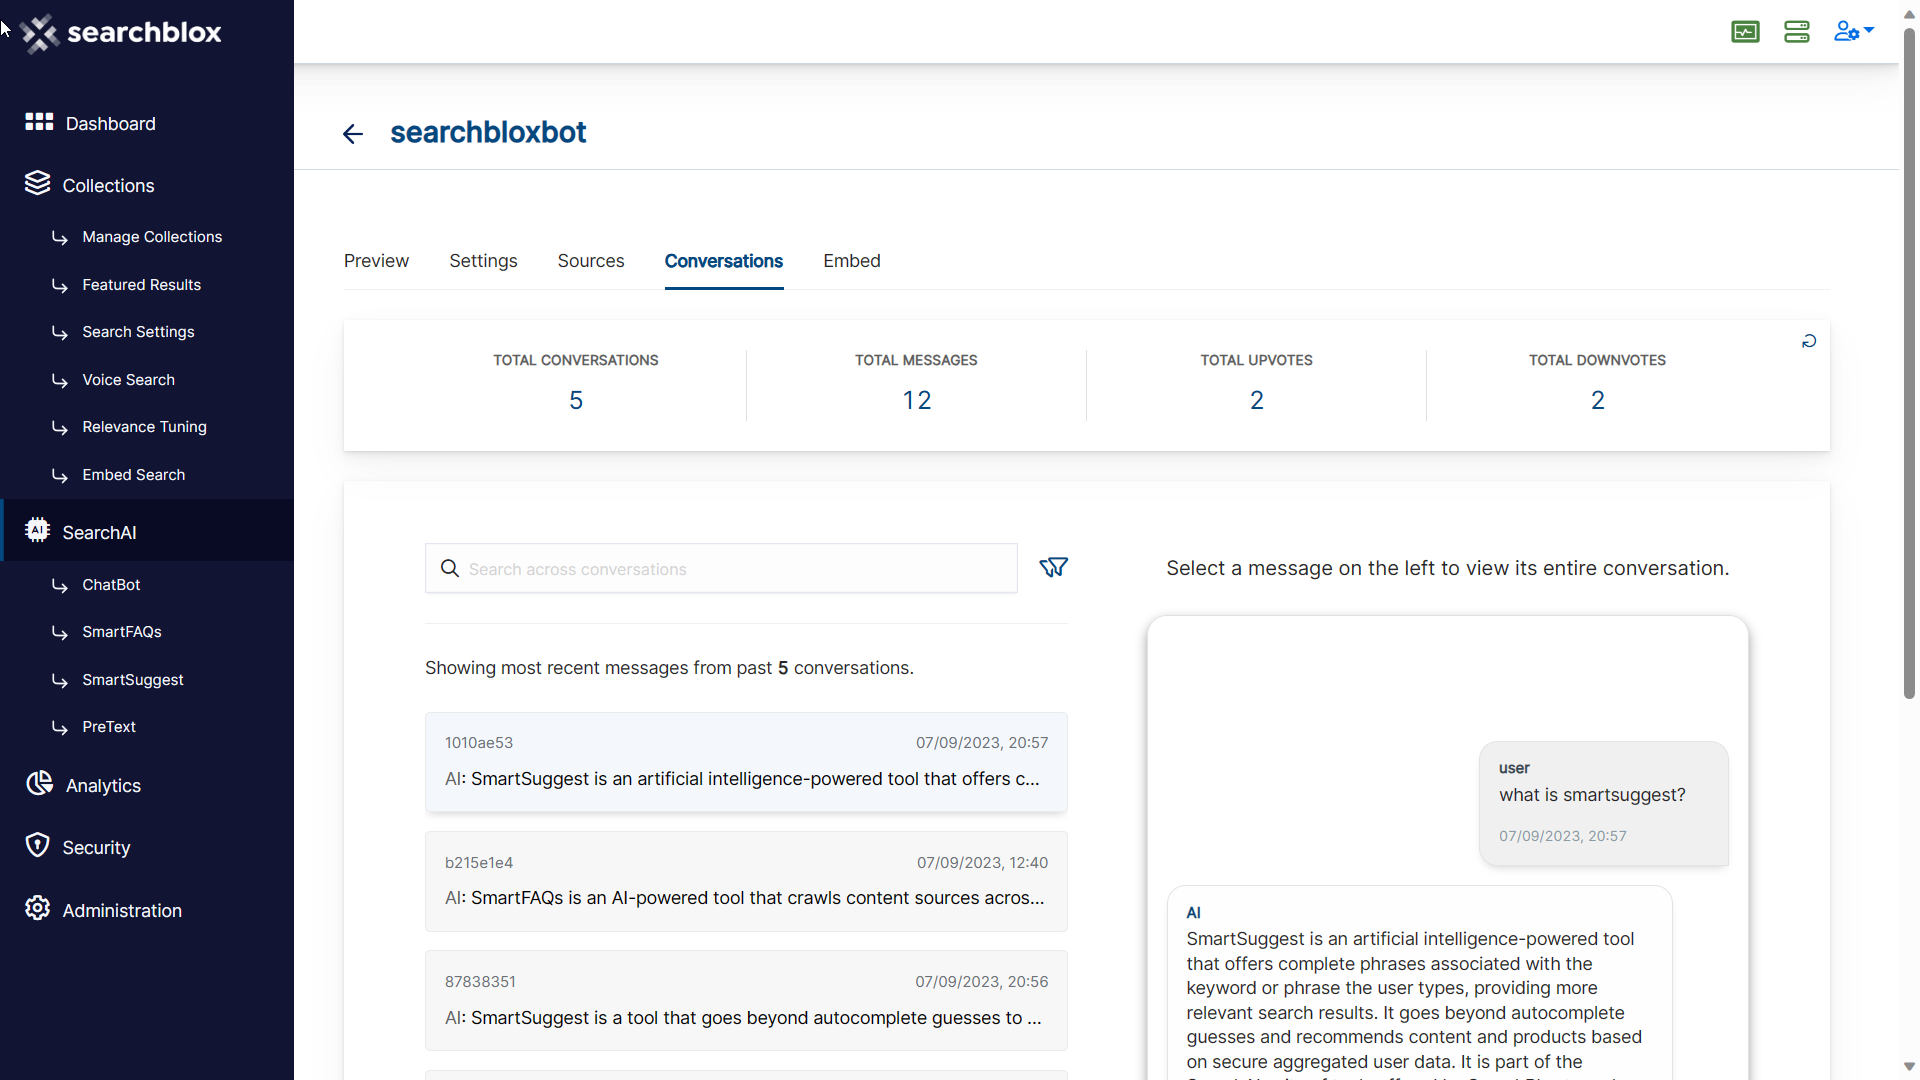The width and height of the screenshot is (1920, 1080).
Task: Click the back arrow beside searchbloxbot
Action: pyautogui.click(x=352, y=134)
